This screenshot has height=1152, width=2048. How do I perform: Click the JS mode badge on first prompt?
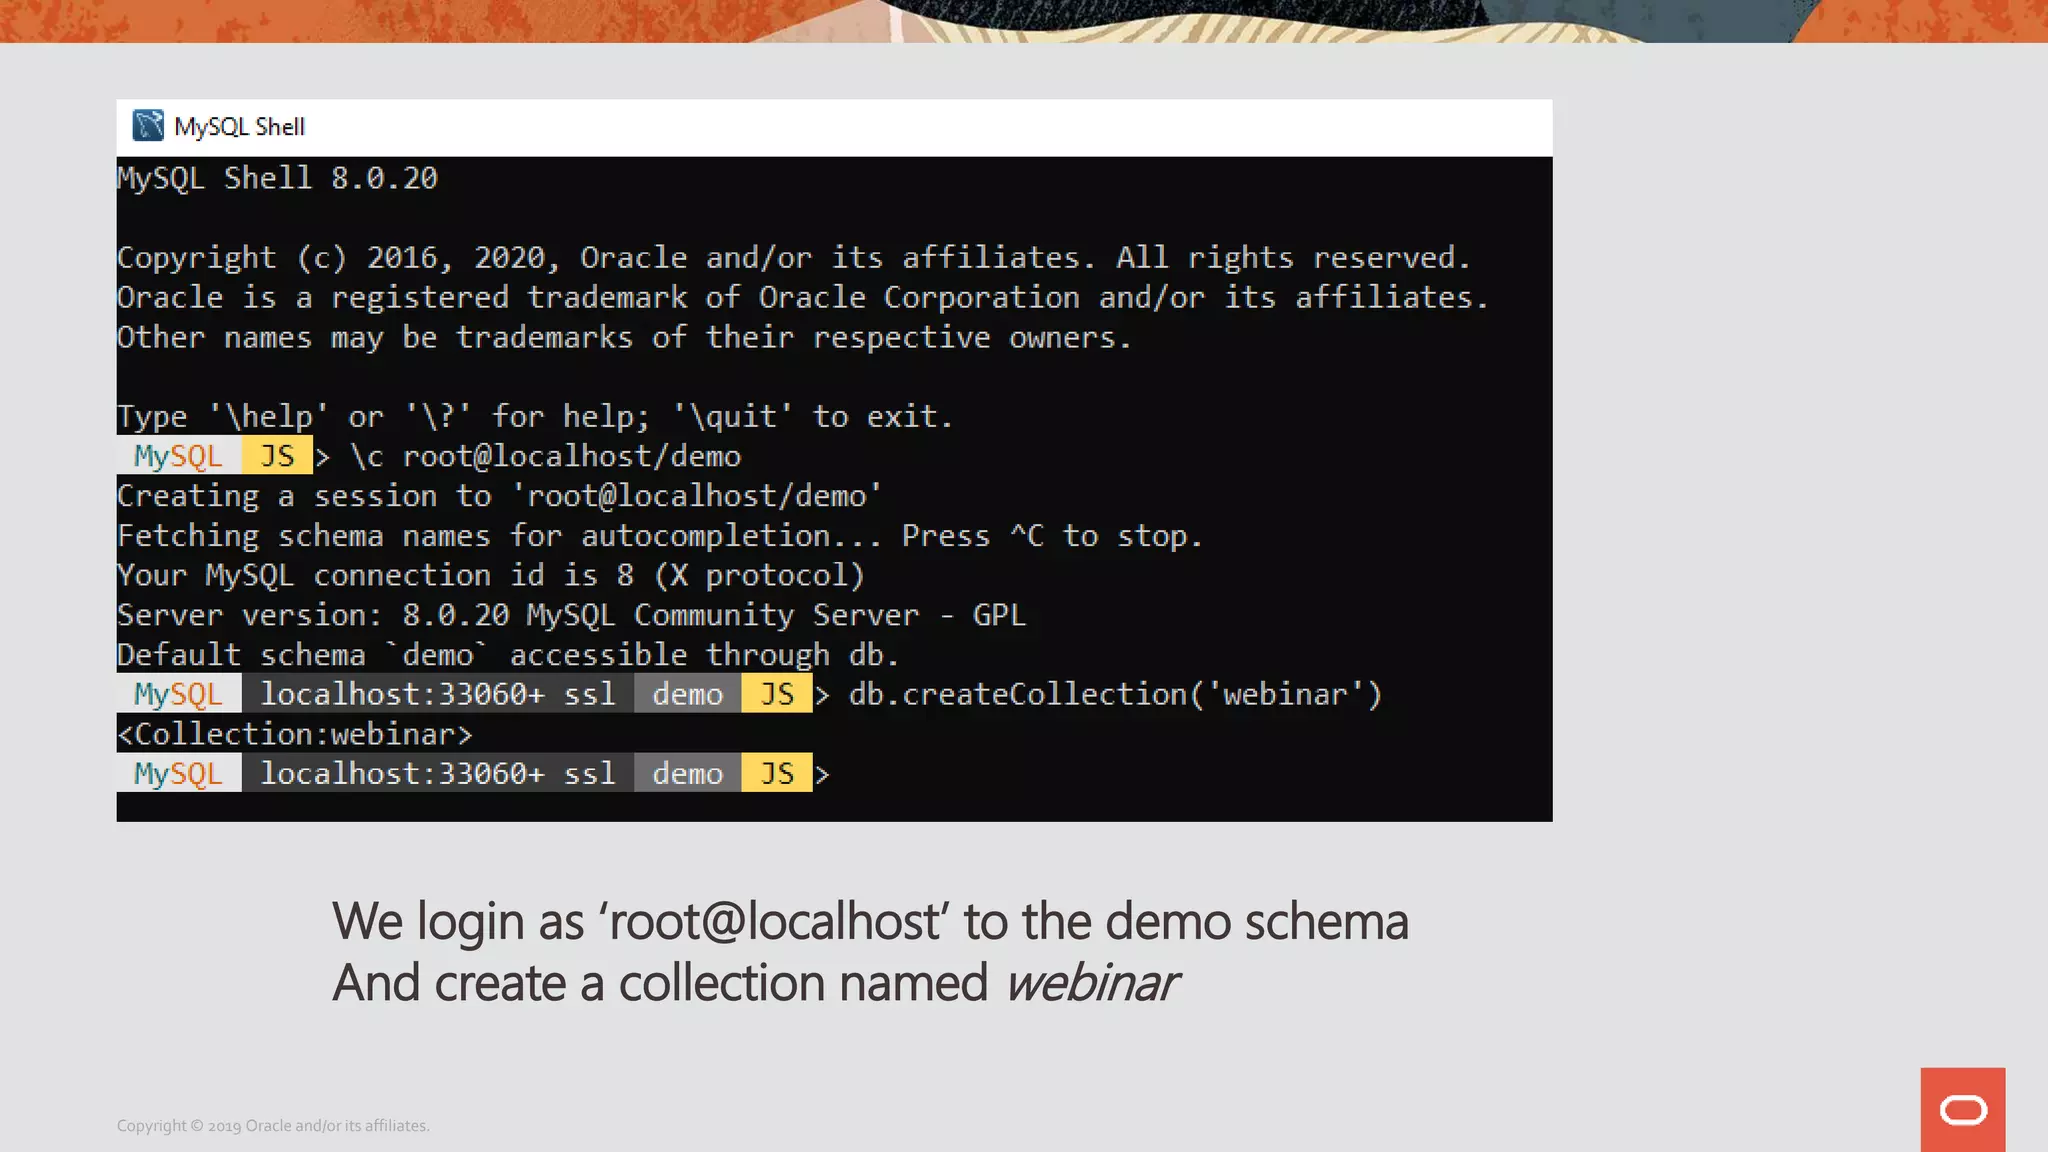[277, 456]
